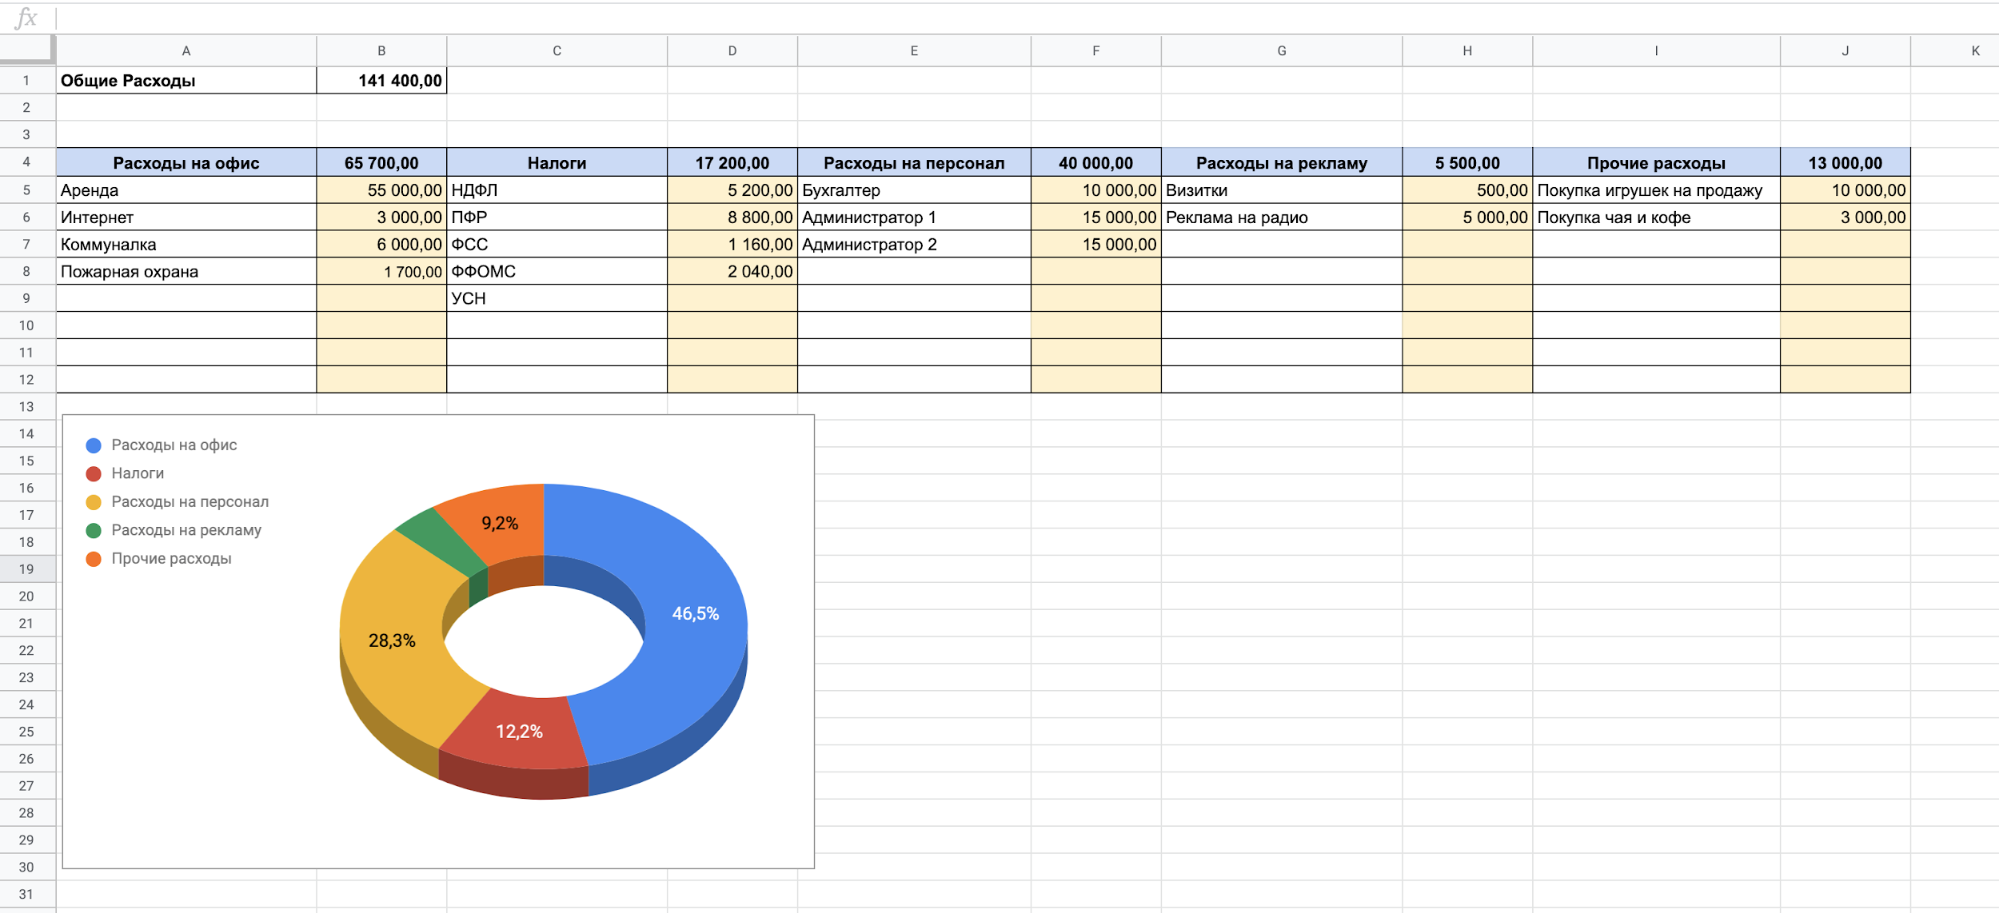Screen dimensions: 1999x914
Task: Click taxes total 17 200,00
Action: click(732, 163)
